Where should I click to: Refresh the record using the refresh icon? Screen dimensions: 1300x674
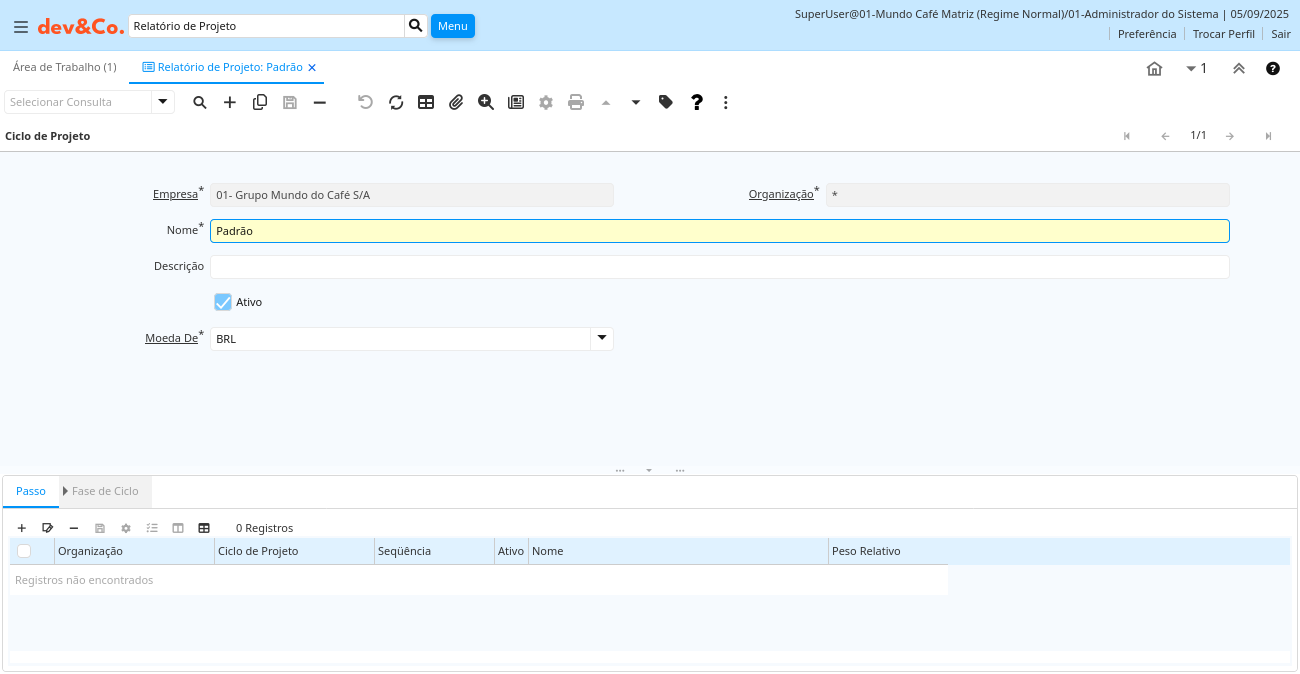[x=396, y=102]
